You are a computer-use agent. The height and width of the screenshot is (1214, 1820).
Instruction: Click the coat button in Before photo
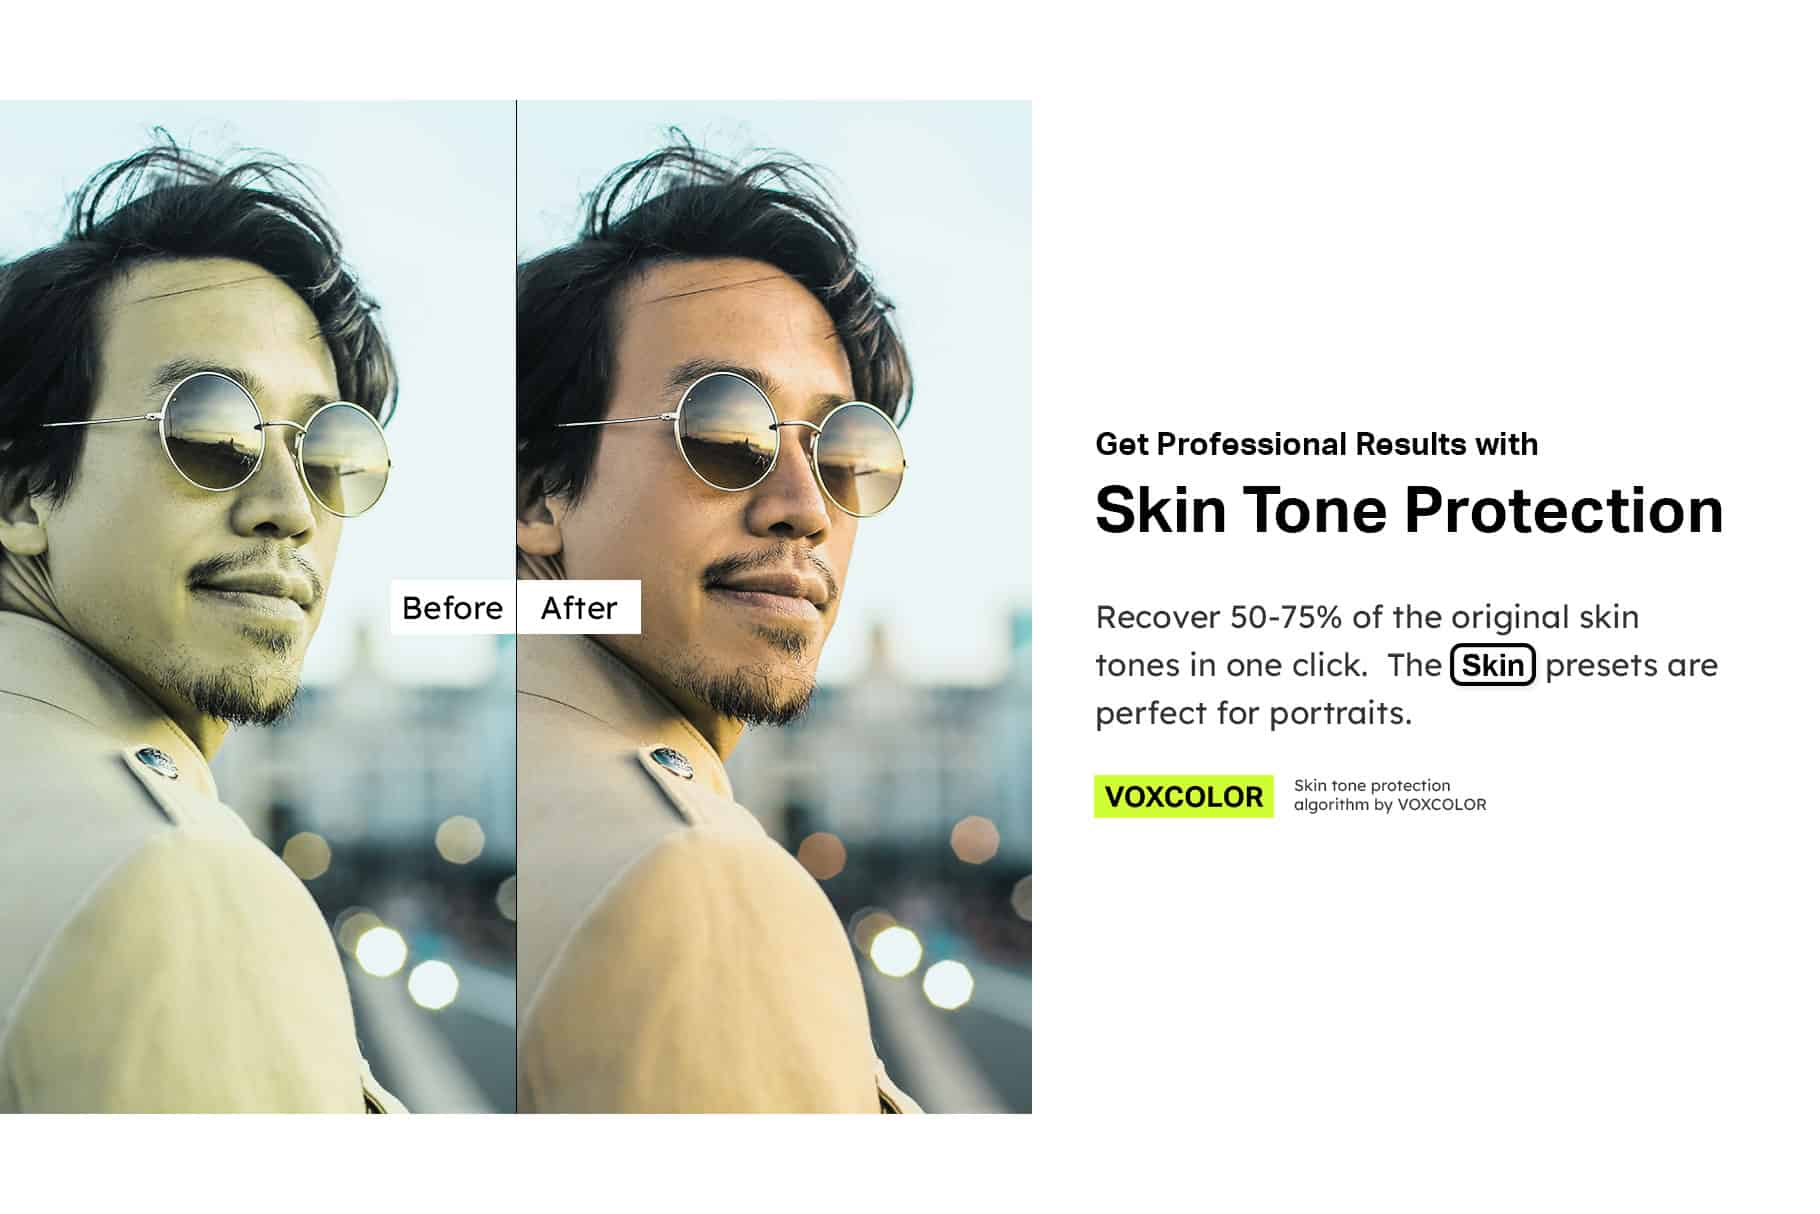tap(156, 760)
